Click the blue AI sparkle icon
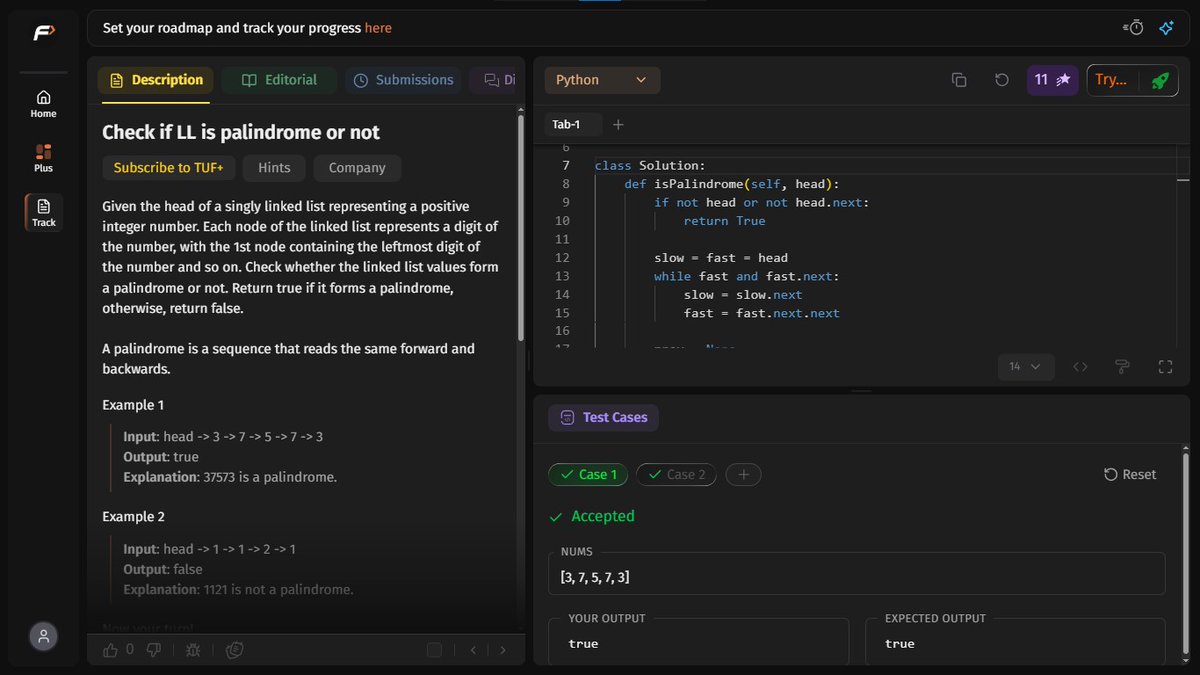1200x675 pixels. [1165, 28]
